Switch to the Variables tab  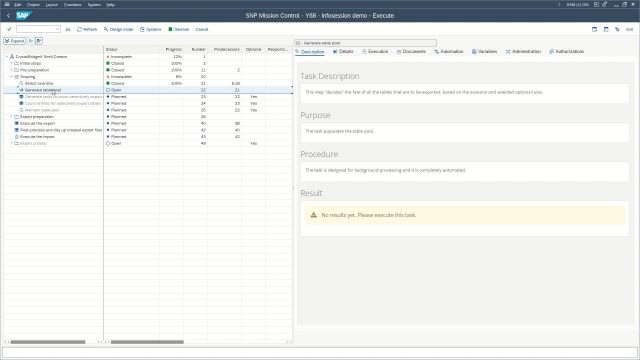point(484,51)
